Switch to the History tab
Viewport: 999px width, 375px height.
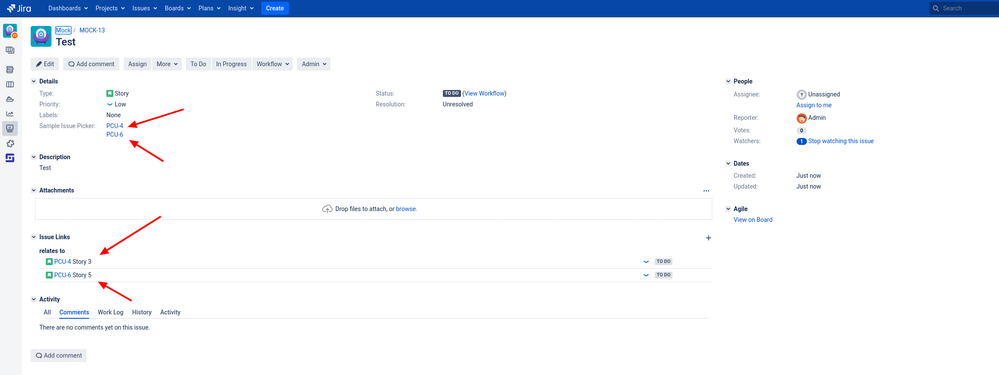click(x=141, y=313)
